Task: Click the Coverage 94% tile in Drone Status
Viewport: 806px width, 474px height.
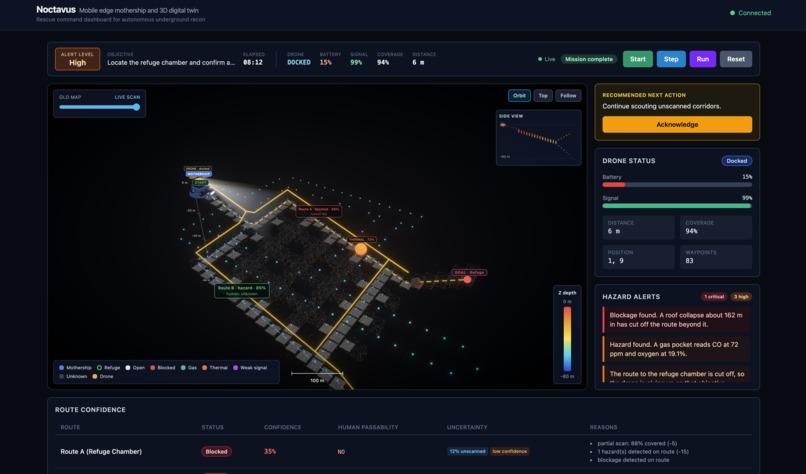Action: [716, 227]
